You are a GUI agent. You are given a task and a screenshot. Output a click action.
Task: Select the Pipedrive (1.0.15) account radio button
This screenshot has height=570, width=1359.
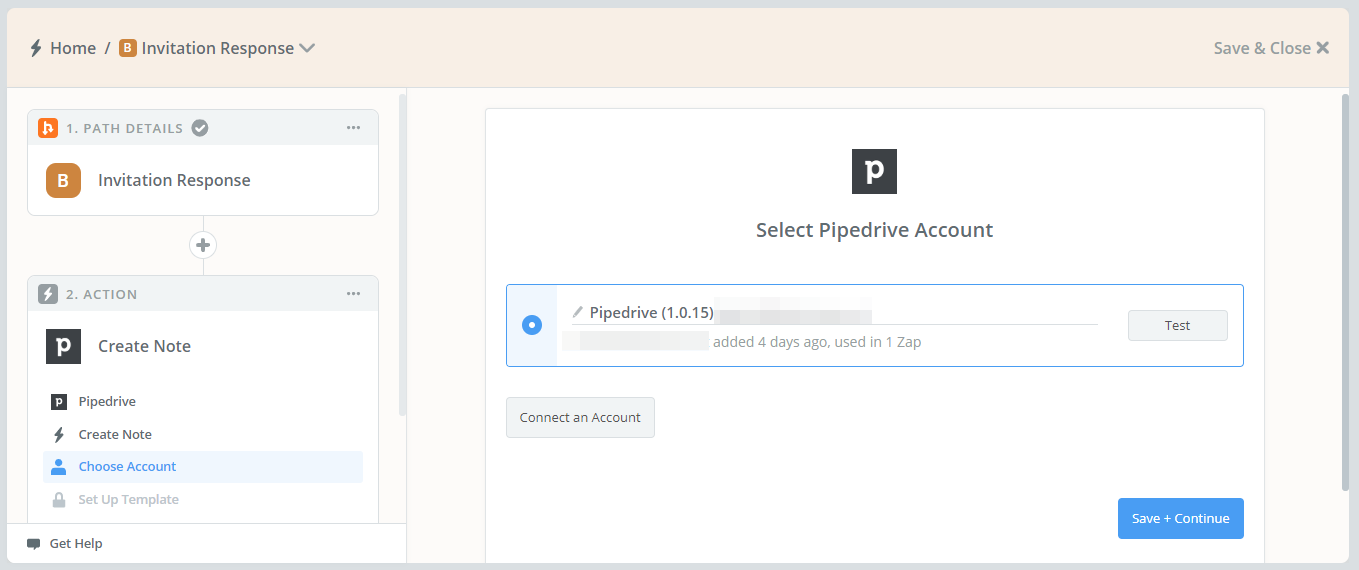[532, 325]
